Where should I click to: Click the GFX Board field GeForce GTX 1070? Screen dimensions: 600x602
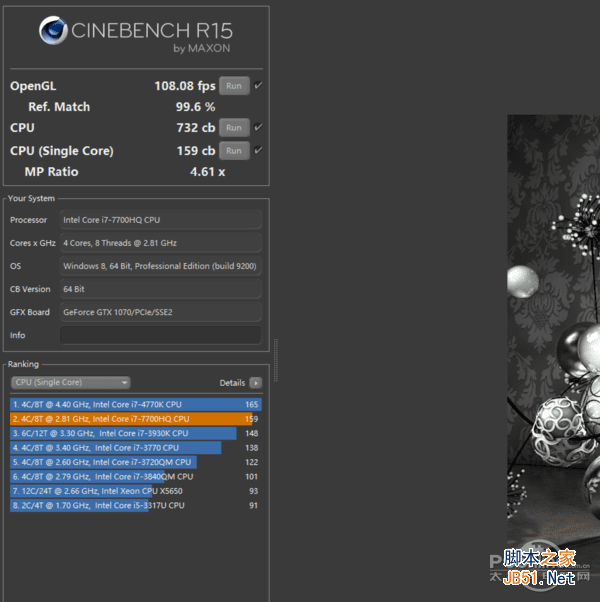tap(160, 312)
